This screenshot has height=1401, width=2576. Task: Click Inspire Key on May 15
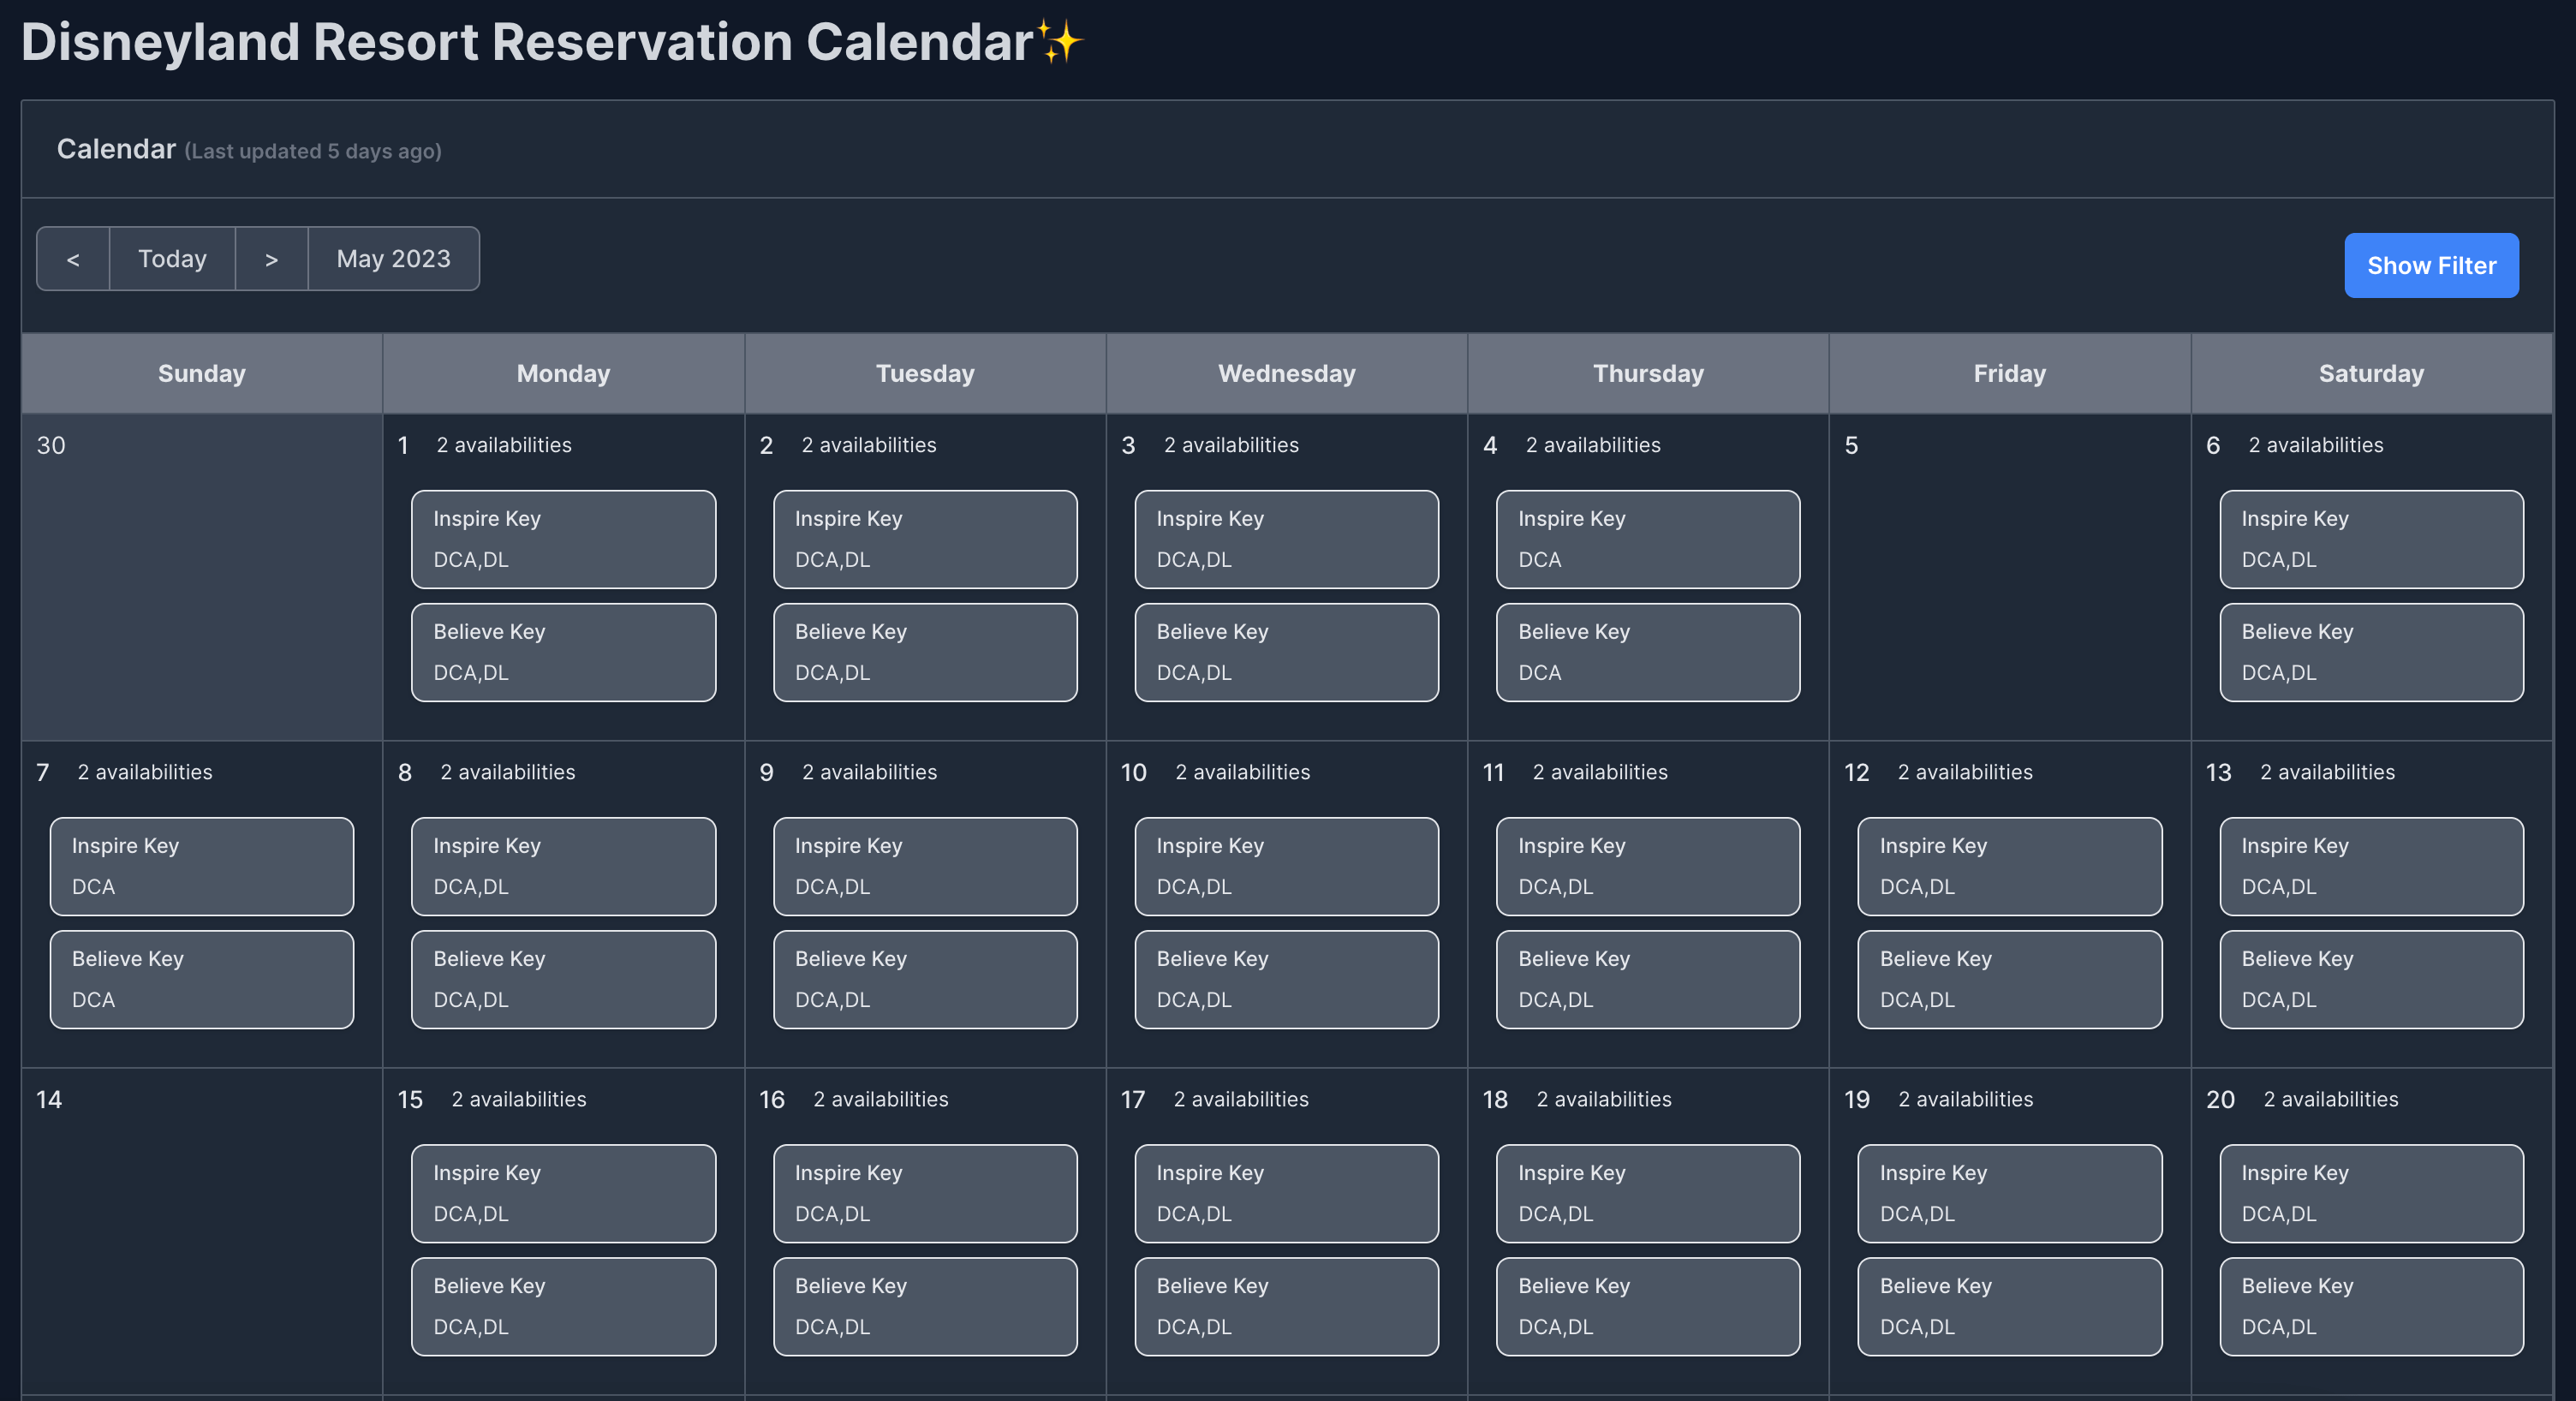pyautogui.click(x=563, y=1193)
